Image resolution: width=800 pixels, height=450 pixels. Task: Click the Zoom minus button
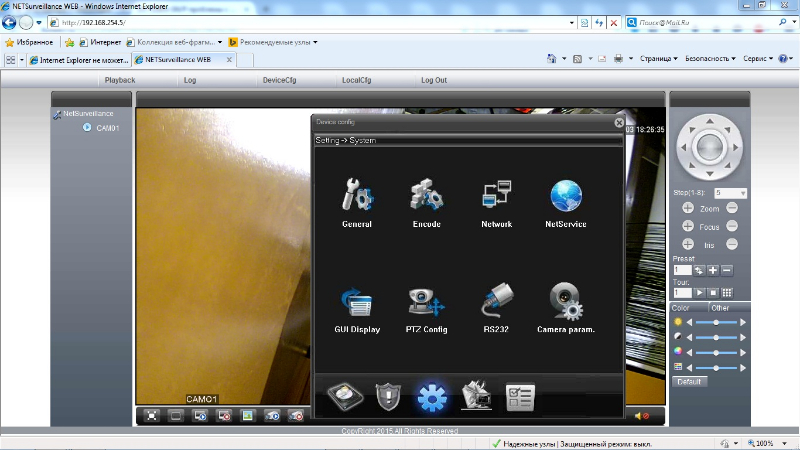pyautogui.click(x=732, y=208)
